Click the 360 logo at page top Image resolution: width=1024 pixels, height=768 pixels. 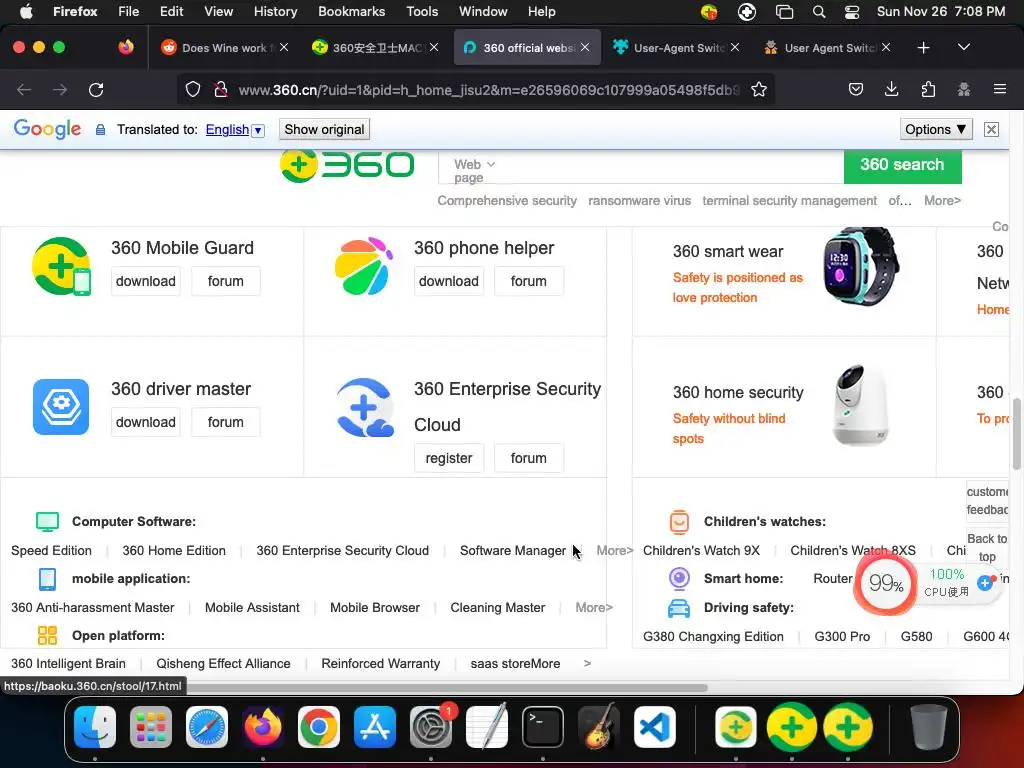click(347, 165)
